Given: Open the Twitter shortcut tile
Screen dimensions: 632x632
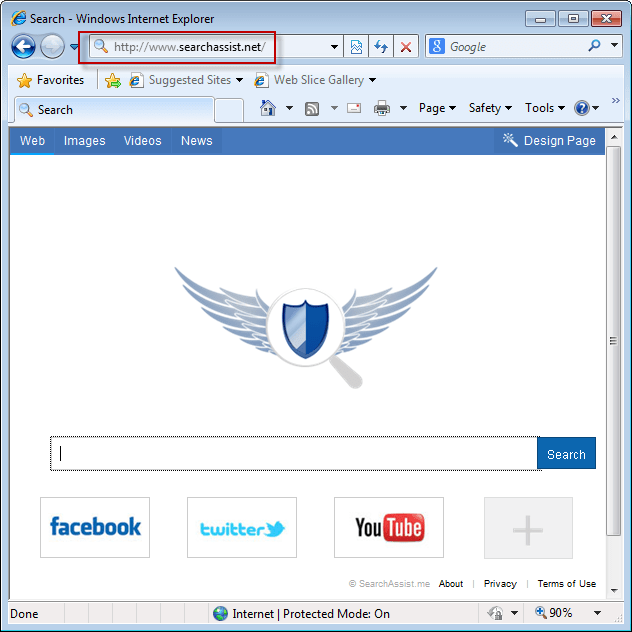Looking at the screenshot, I should click(242, 528).
